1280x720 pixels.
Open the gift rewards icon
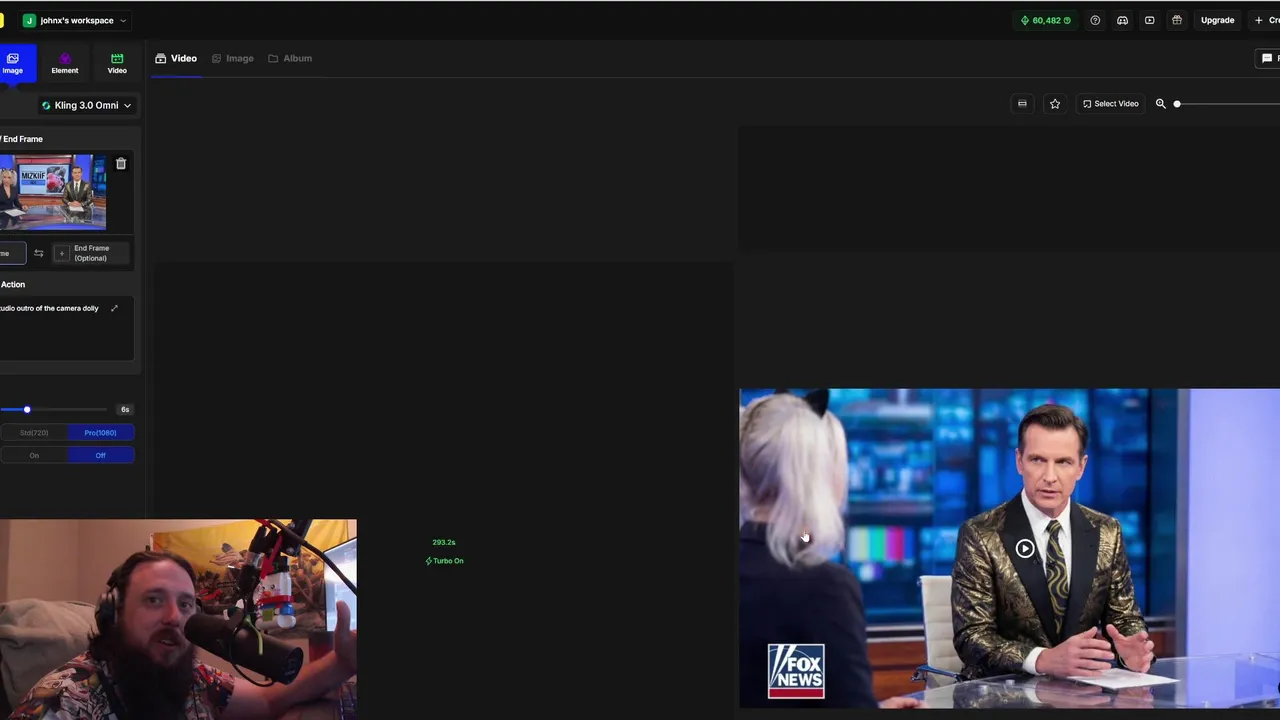1177,20
